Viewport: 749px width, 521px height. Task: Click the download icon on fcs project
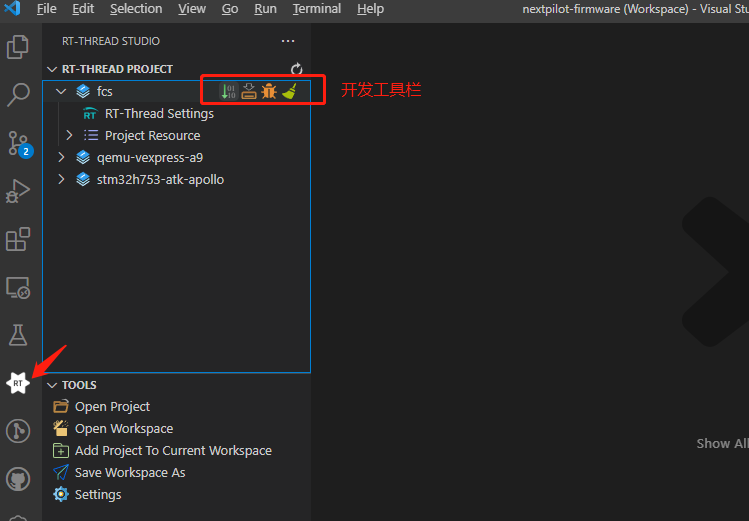point(249,91)
